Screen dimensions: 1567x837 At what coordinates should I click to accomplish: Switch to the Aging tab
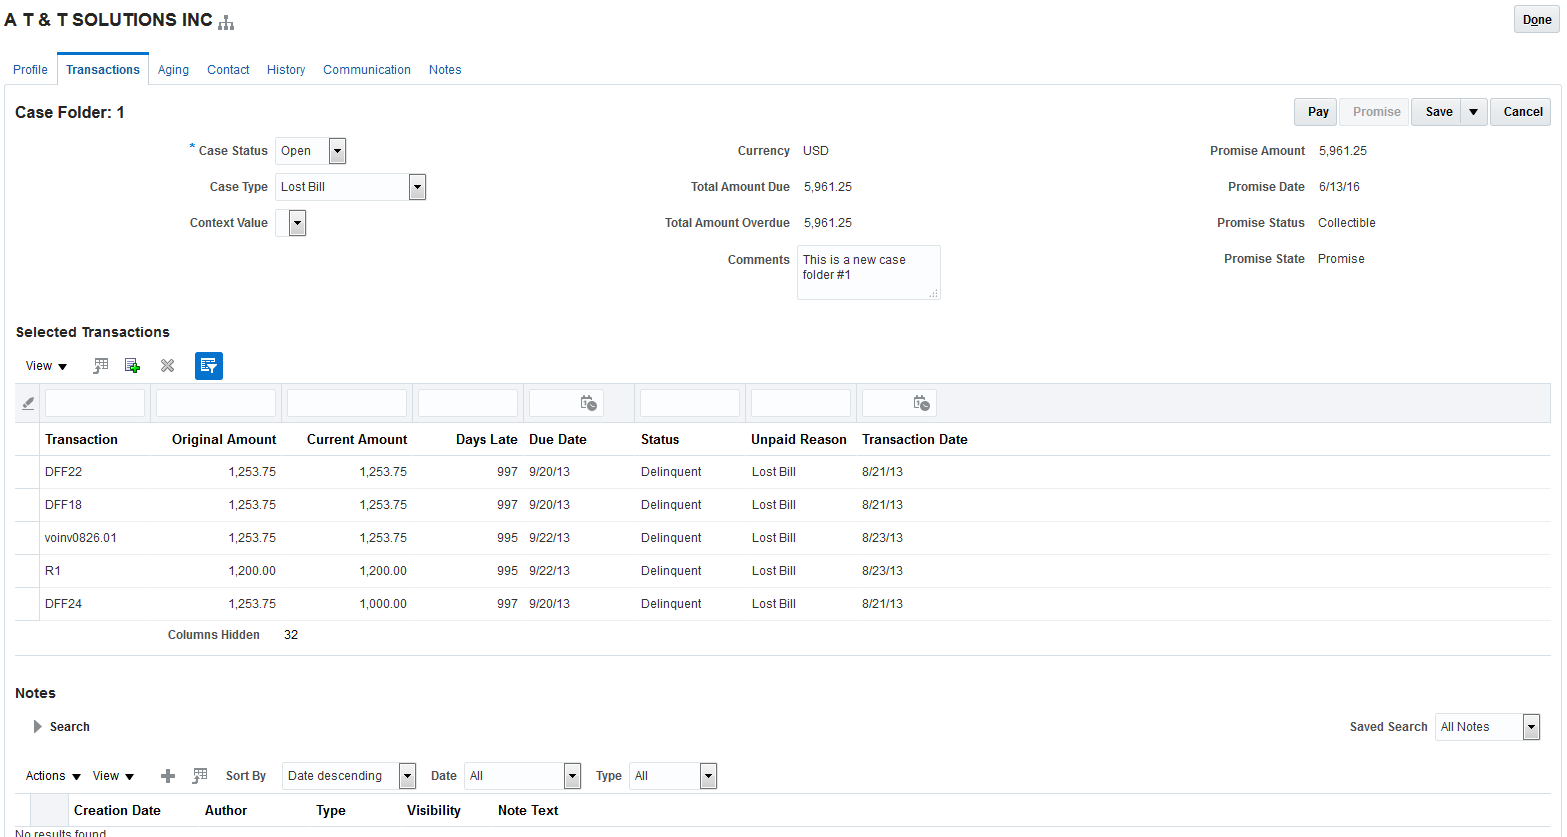[173, 70]
